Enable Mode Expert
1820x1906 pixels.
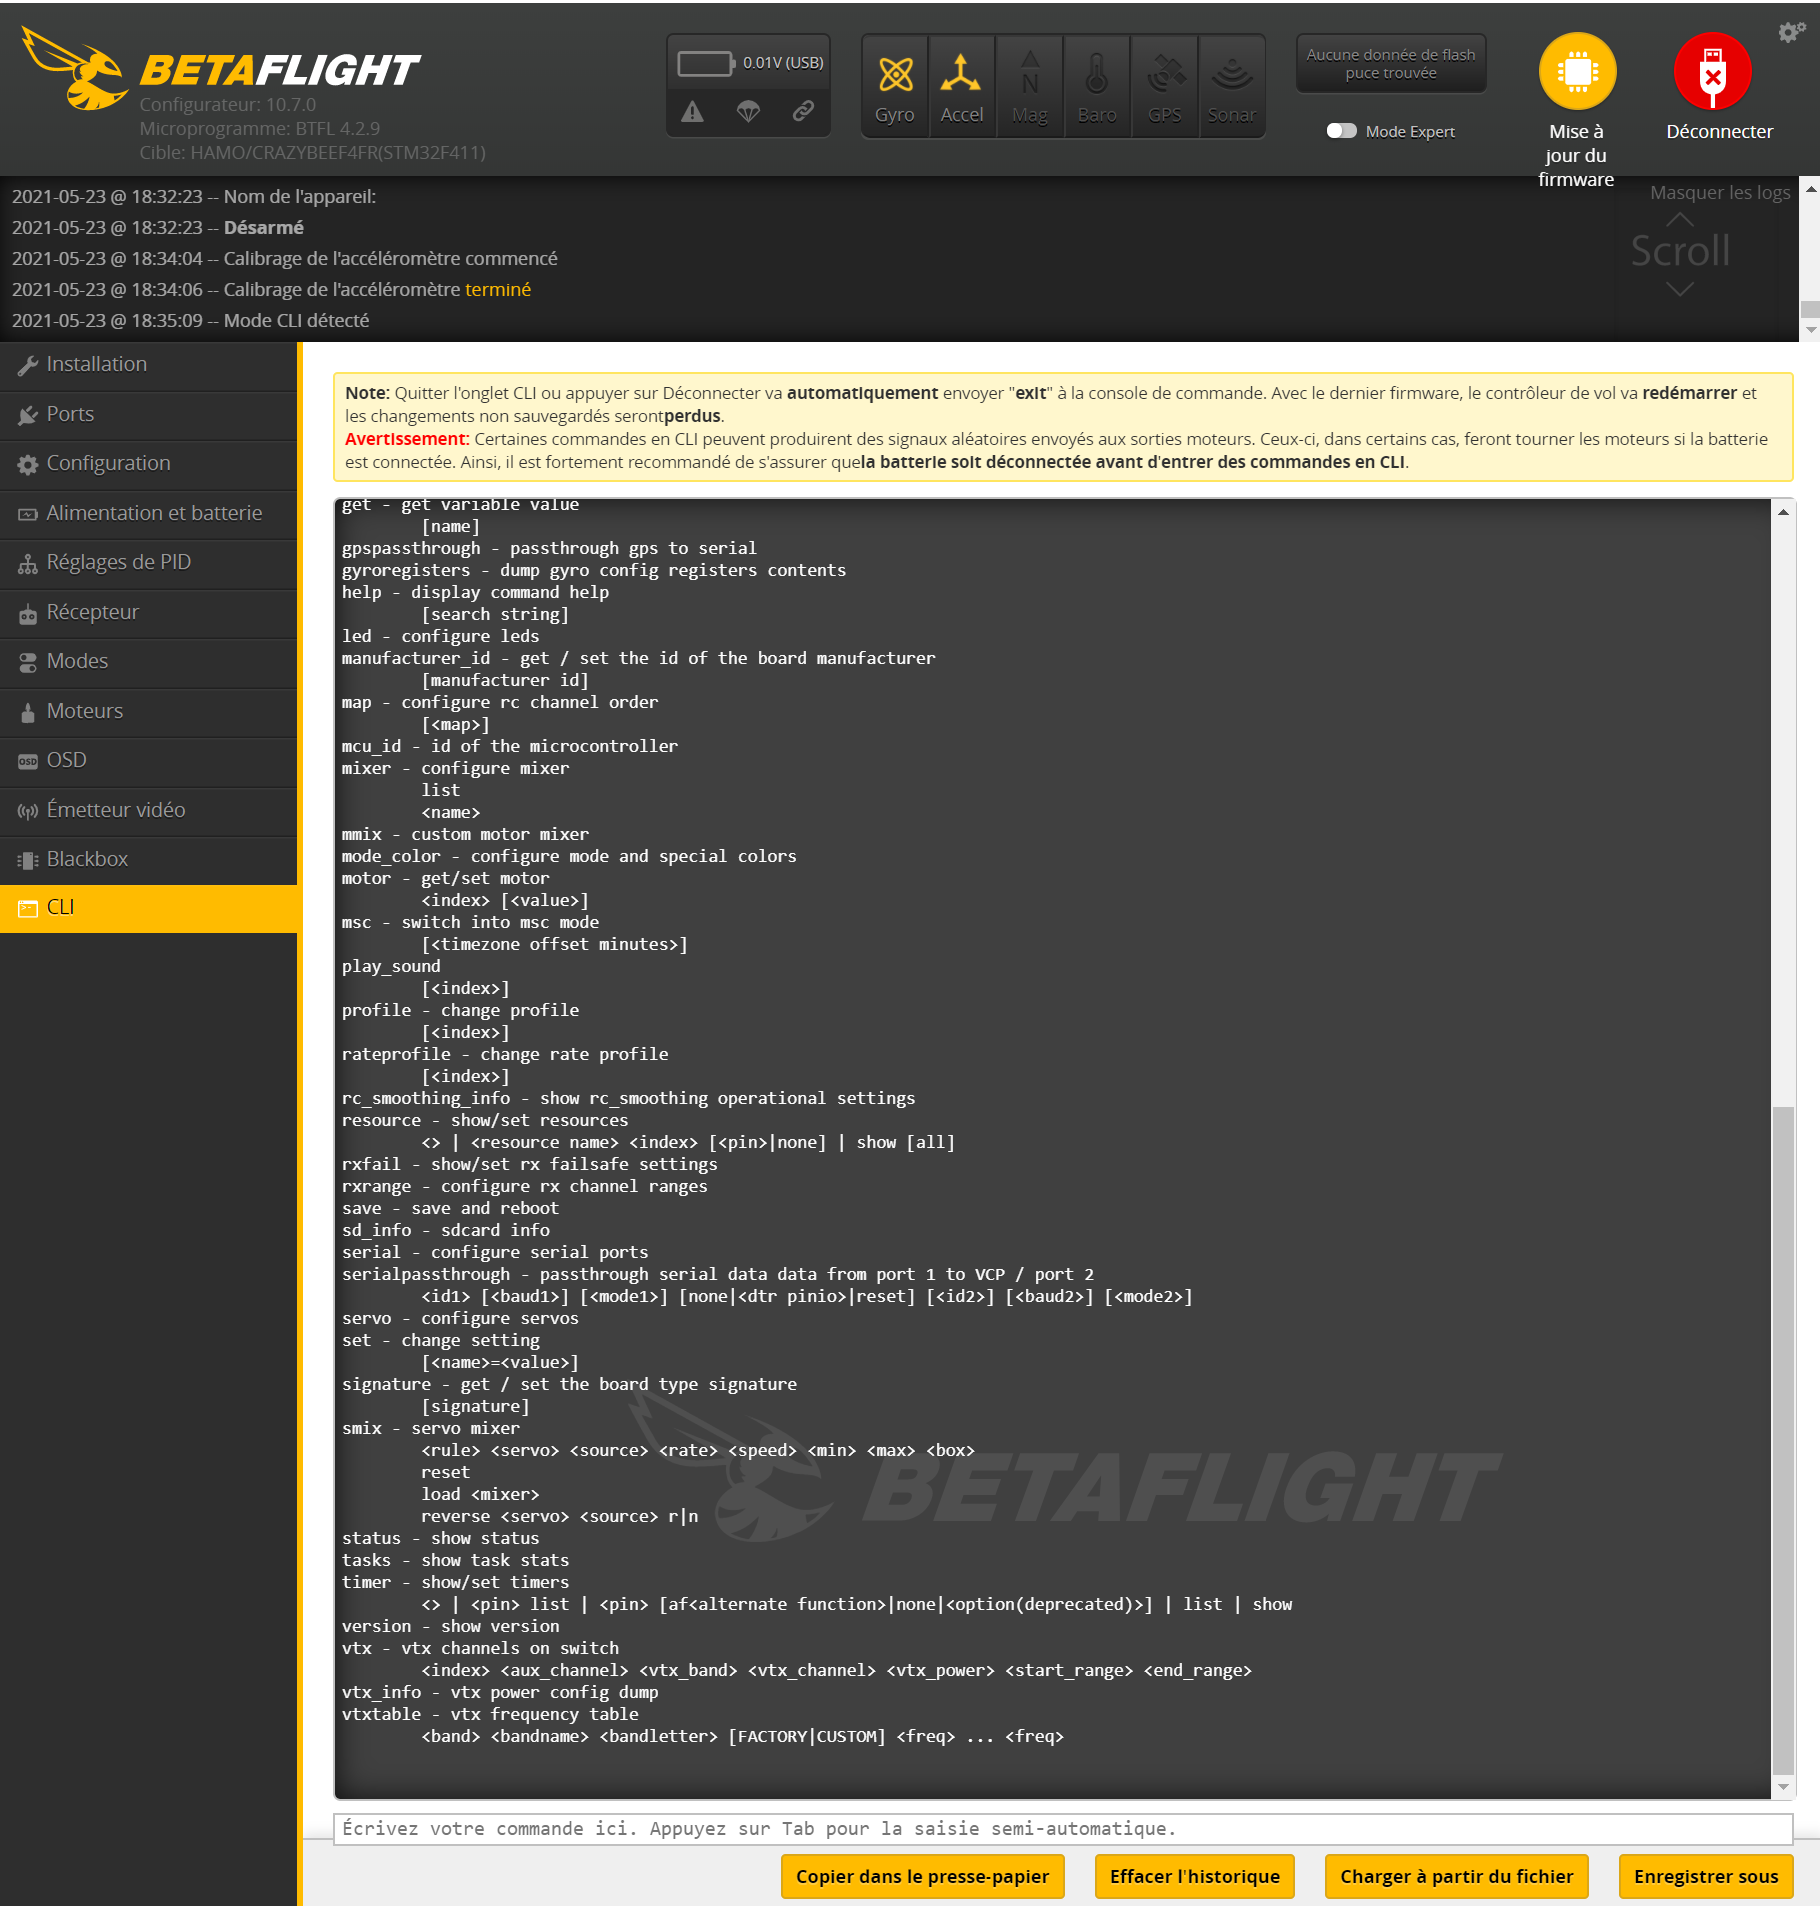(x=1344, y=131)
